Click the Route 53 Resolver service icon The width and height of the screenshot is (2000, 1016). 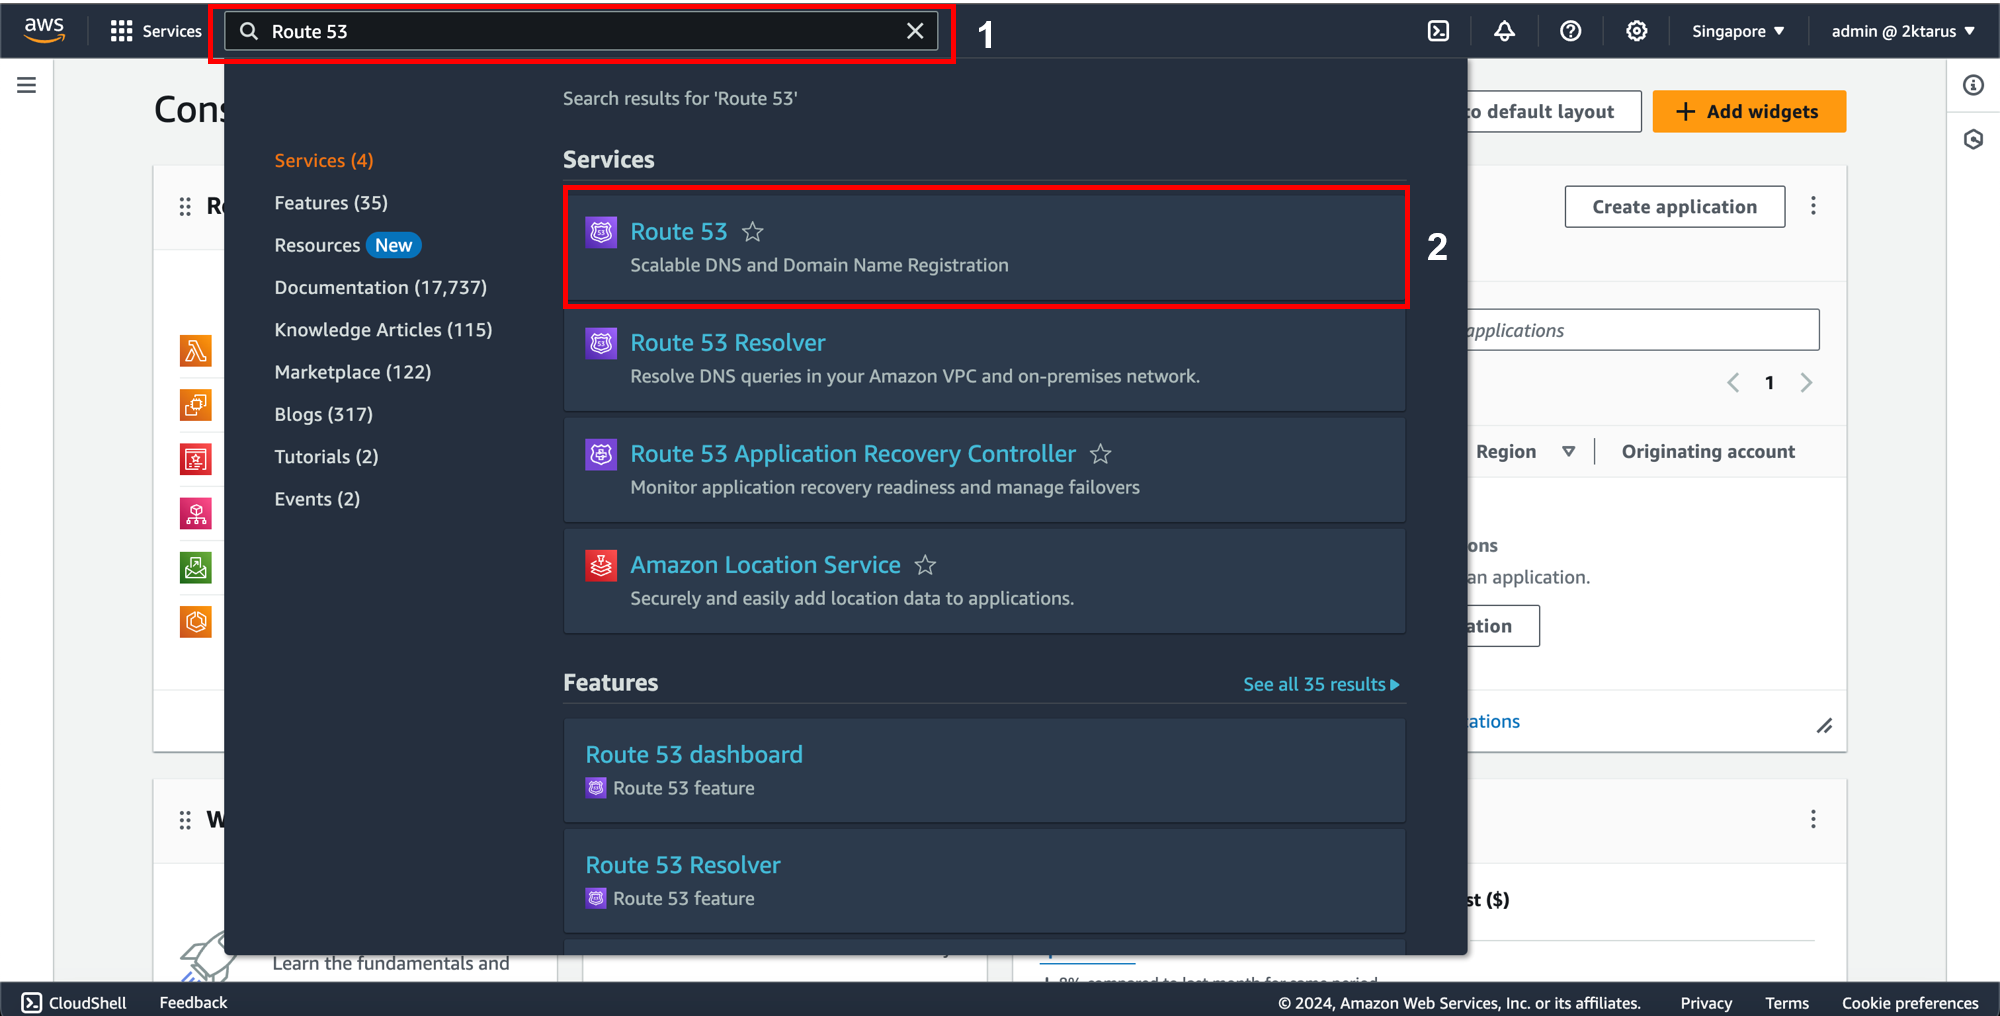[x=601, y=343]
